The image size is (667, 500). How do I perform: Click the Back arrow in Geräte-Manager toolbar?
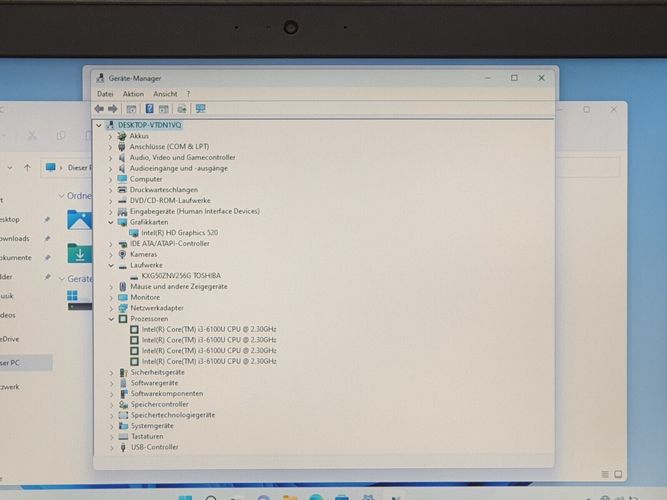pos(99,109)
